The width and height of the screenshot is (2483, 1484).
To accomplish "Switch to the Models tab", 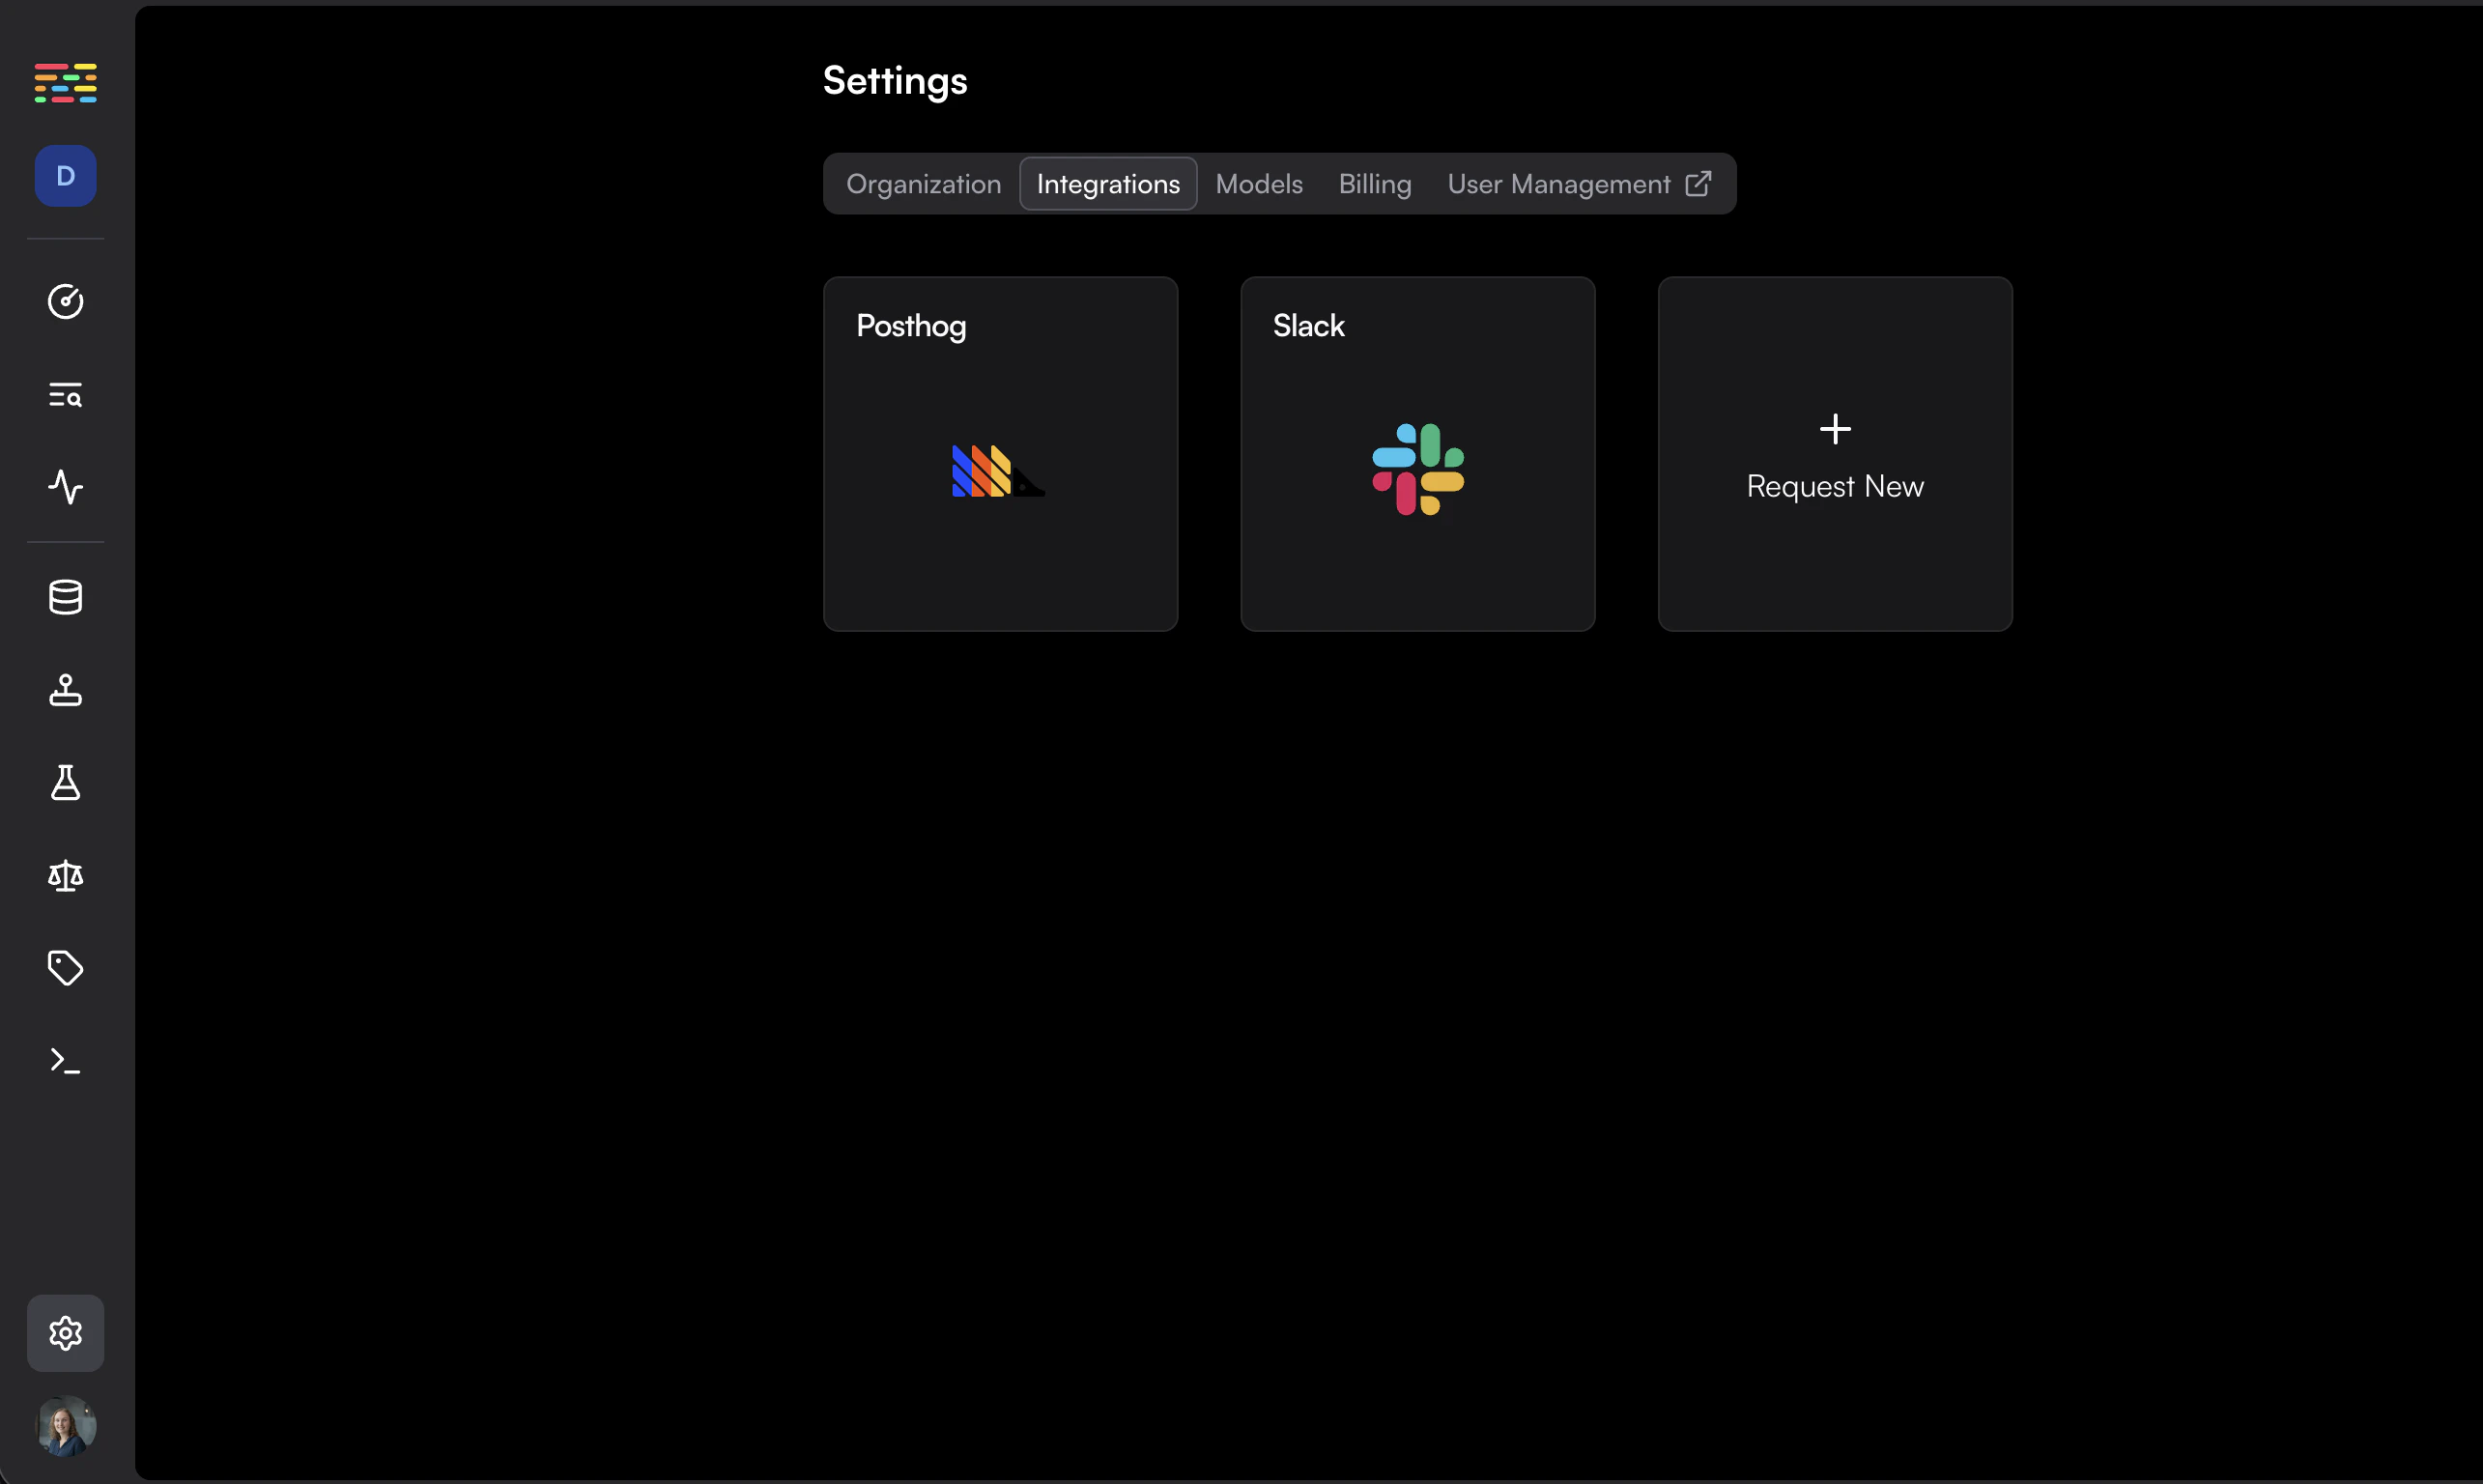I will tap(1259, 184).
